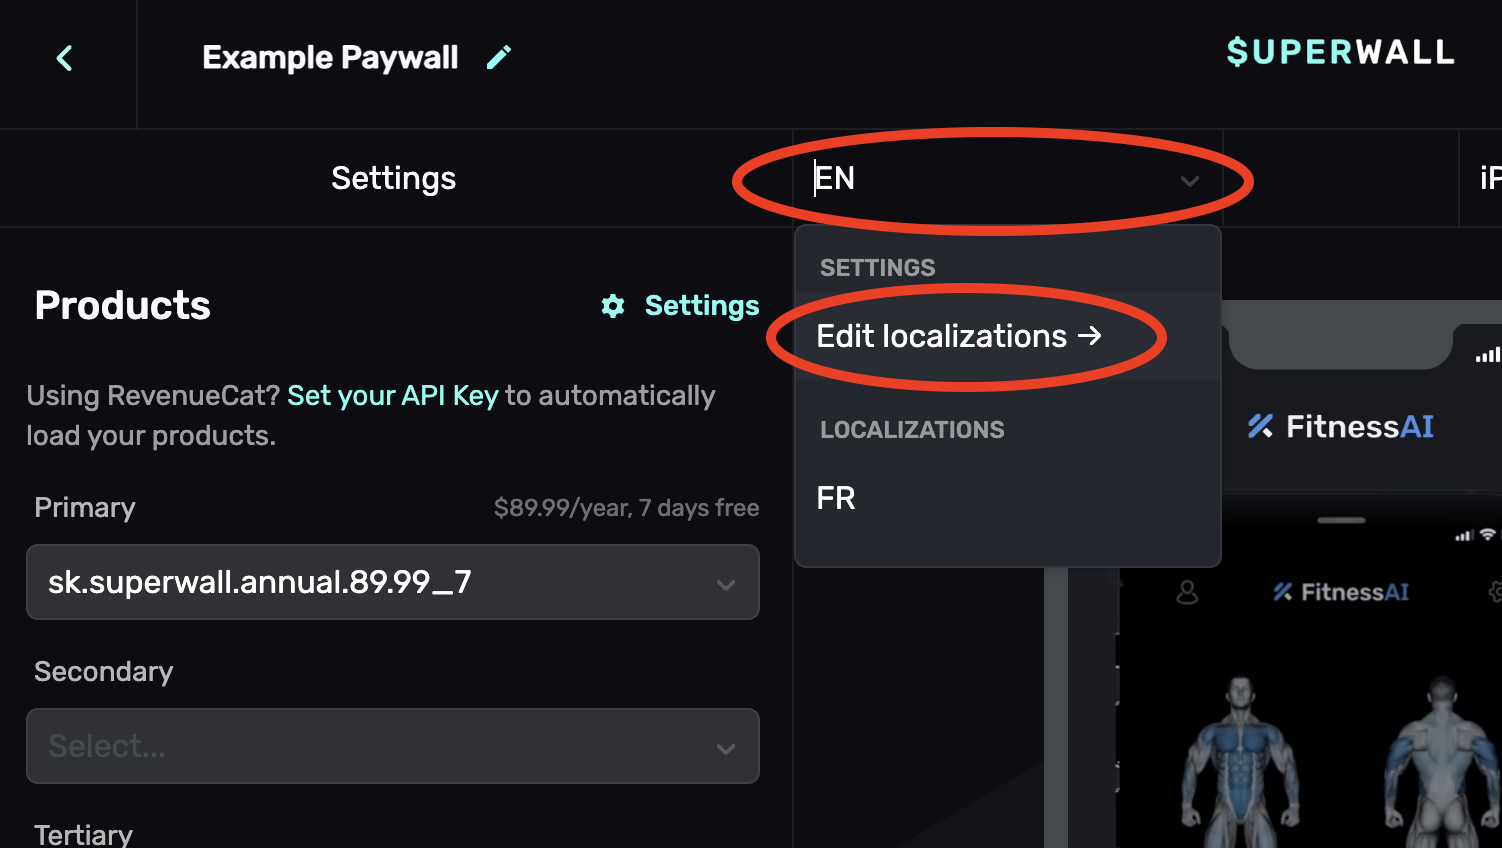Click the FitnessAI logo in the preview header
1502x848 pixels.
pos(1340,427)
